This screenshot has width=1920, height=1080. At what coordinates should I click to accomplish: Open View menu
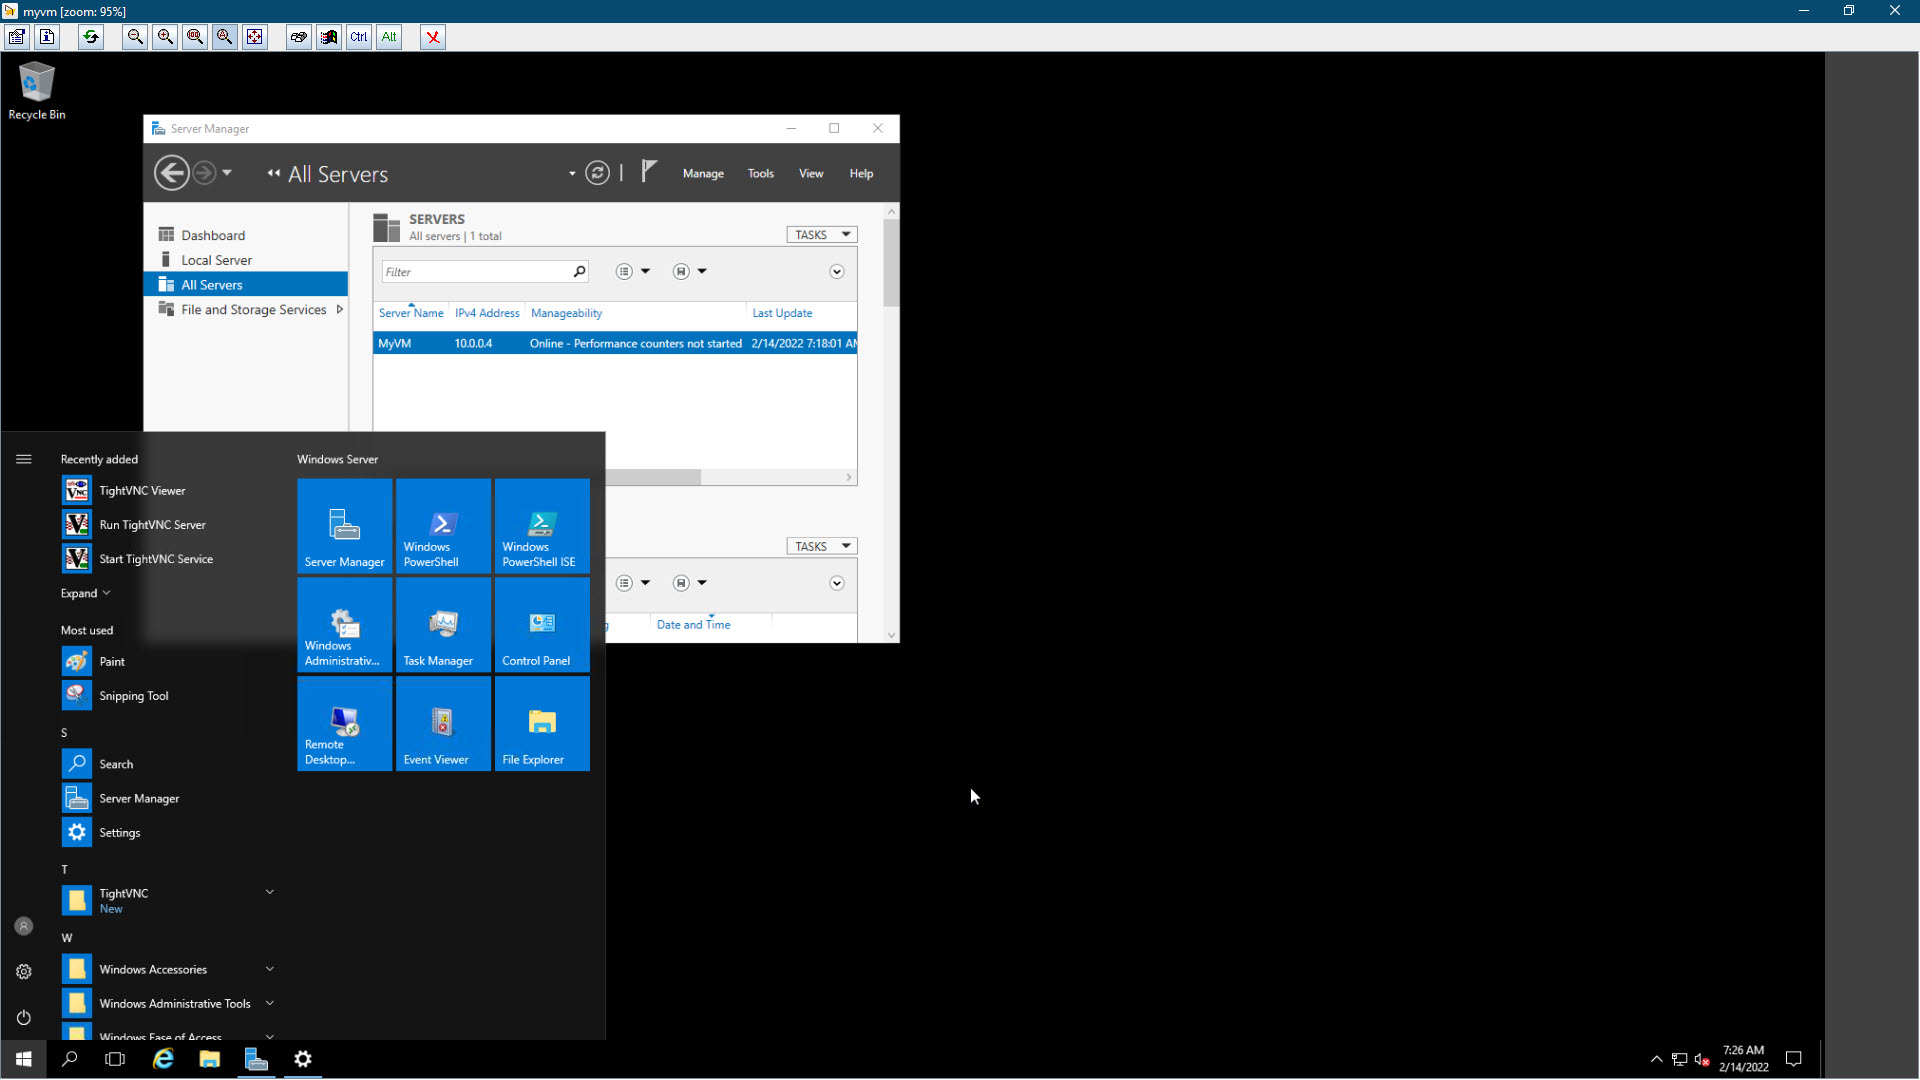coord(811,173)
